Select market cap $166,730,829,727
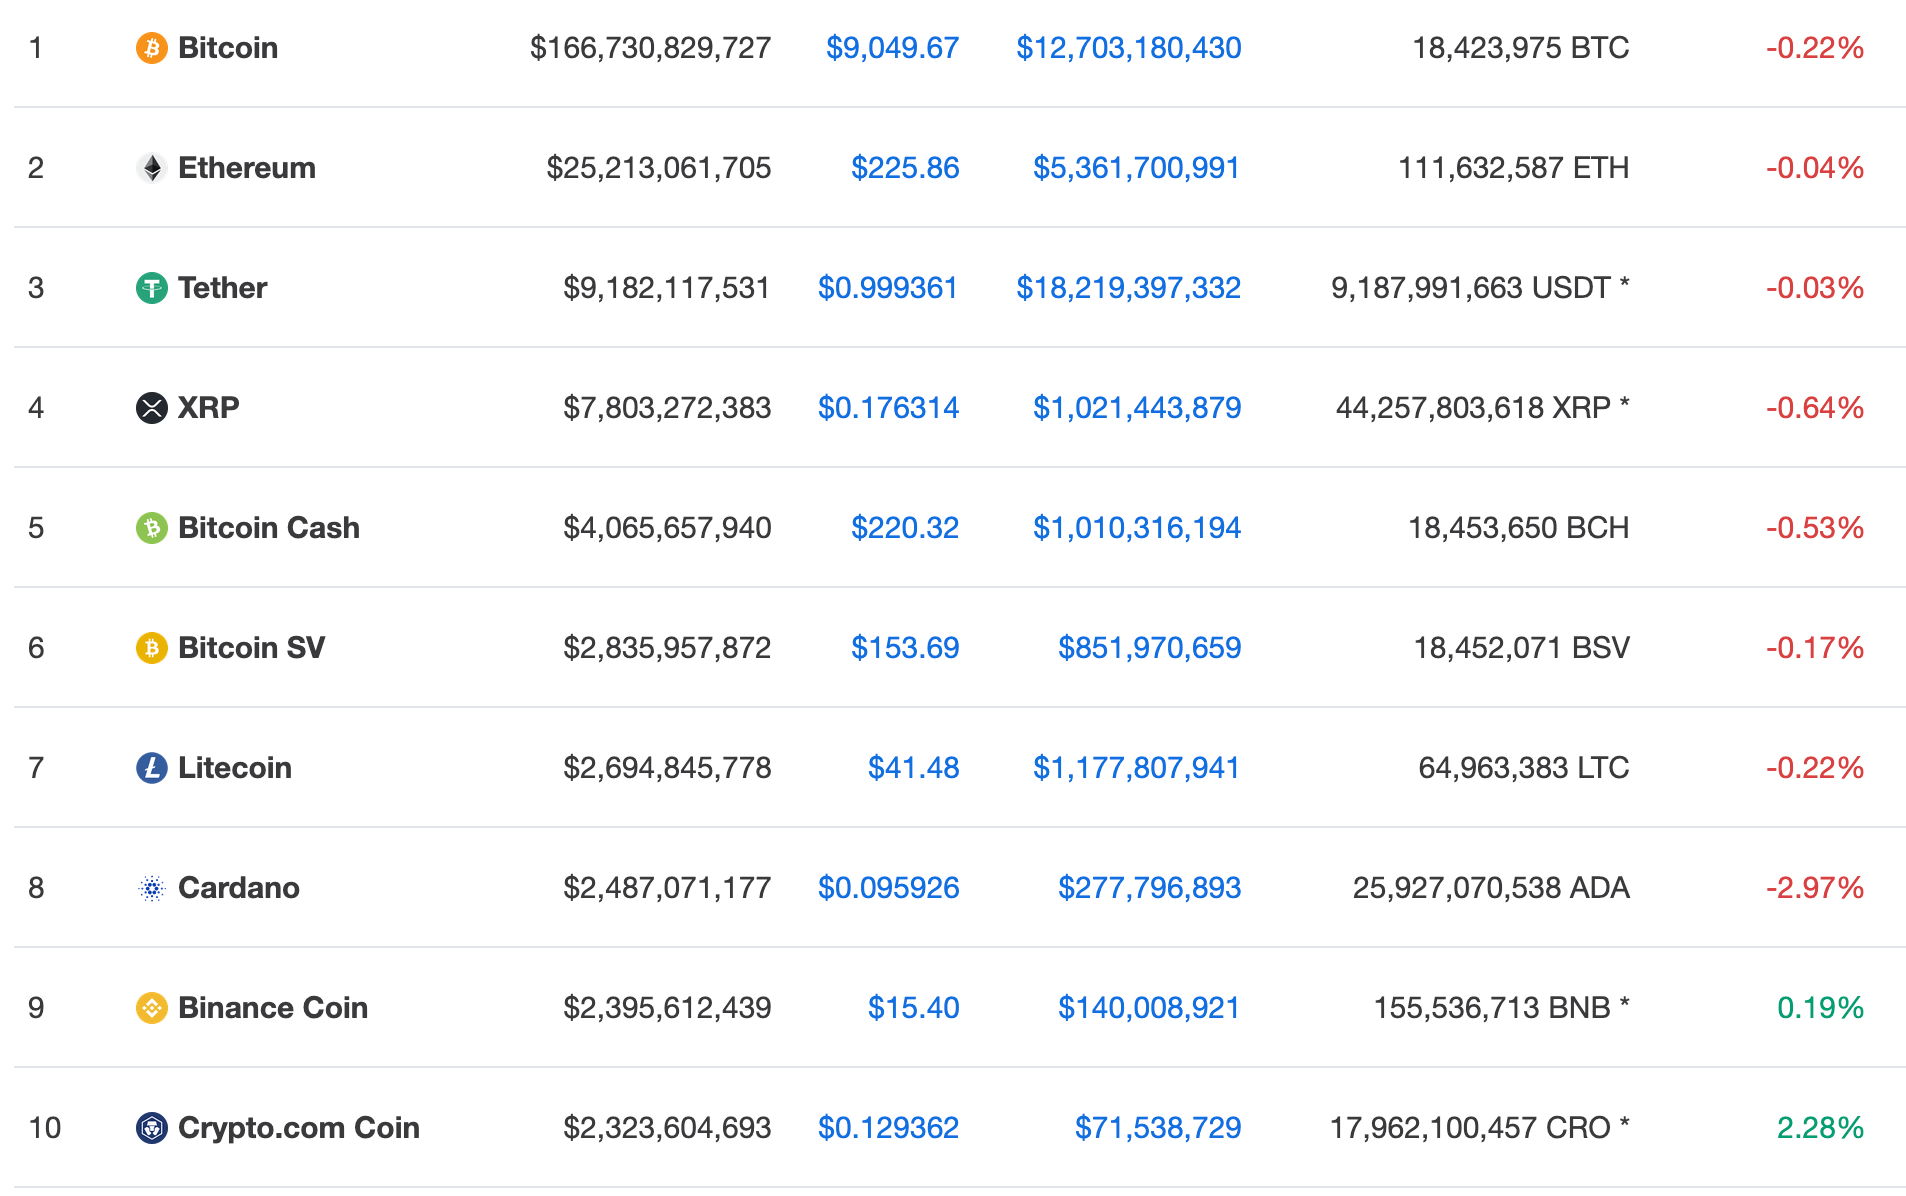The height and width of the screenshot is (1196, 1906). tap(650, 48)
